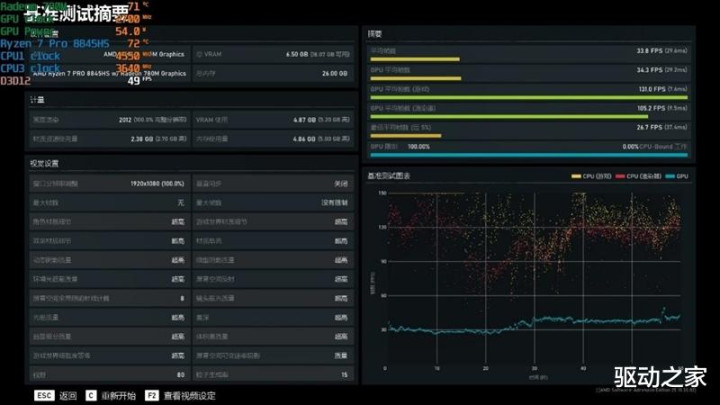Select the 26.7 FPS lowest framerate row
This screenshot has width=720, height=405.
529,130
